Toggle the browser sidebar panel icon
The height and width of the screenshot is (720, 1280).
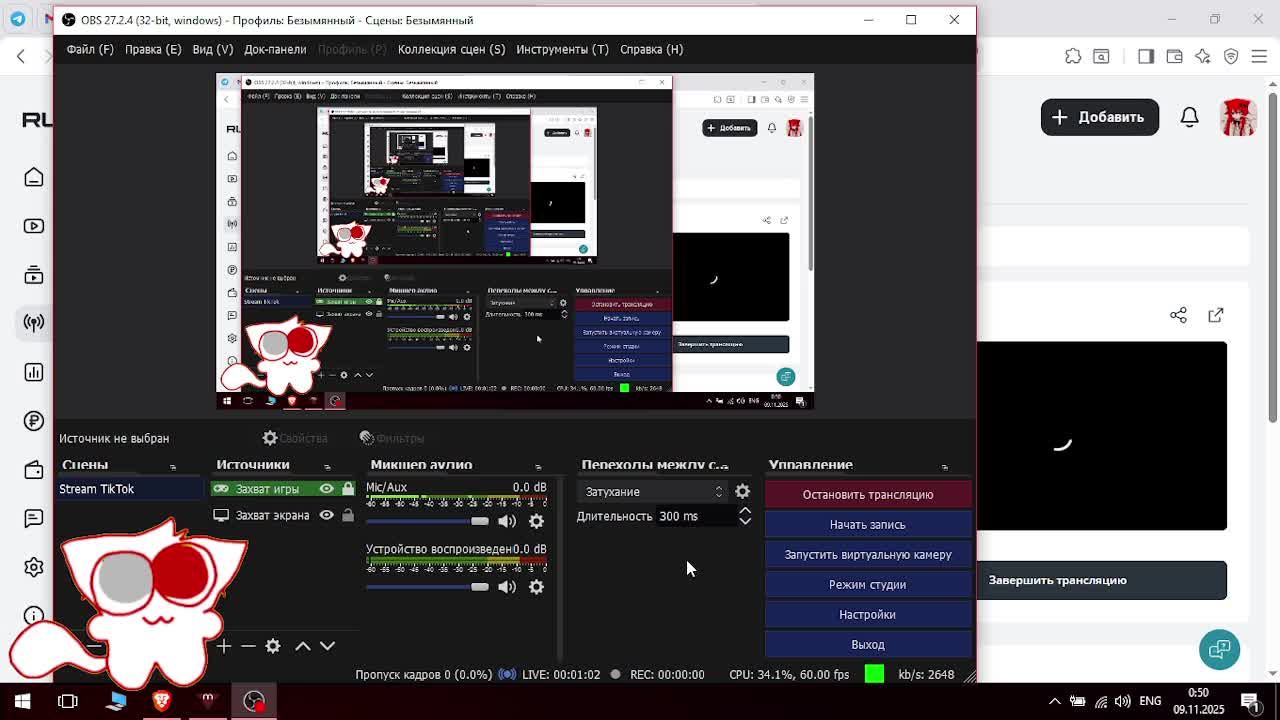click(1146, 56)
